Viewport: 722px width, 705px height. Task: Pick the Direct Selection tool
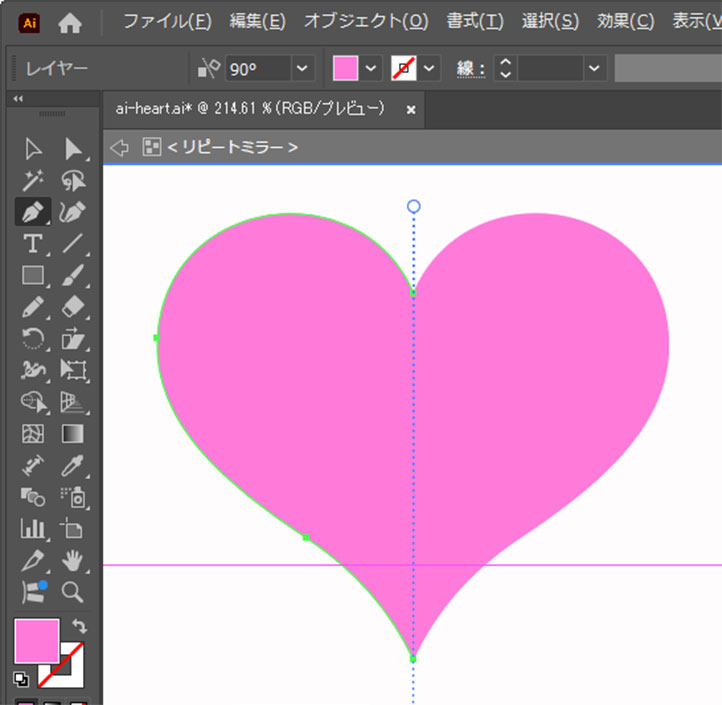click(x=73, y=149)
